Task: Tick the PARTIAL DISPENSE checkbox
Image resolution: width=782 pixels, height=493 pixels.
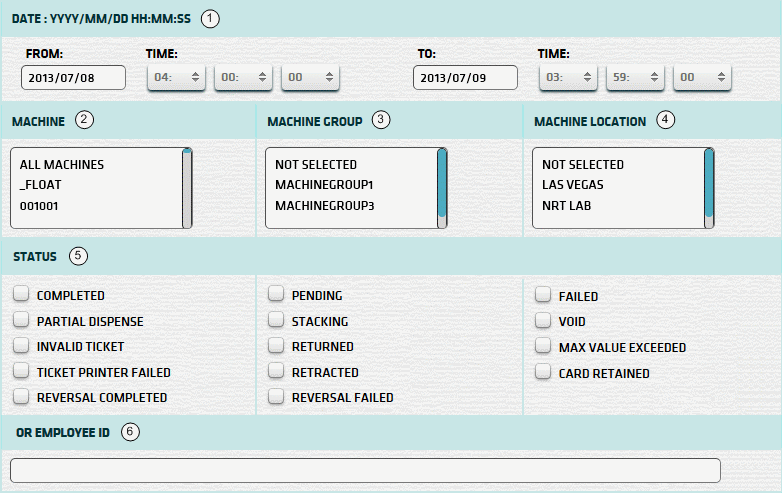Action: pyautogui.click(x=21, y=321)
